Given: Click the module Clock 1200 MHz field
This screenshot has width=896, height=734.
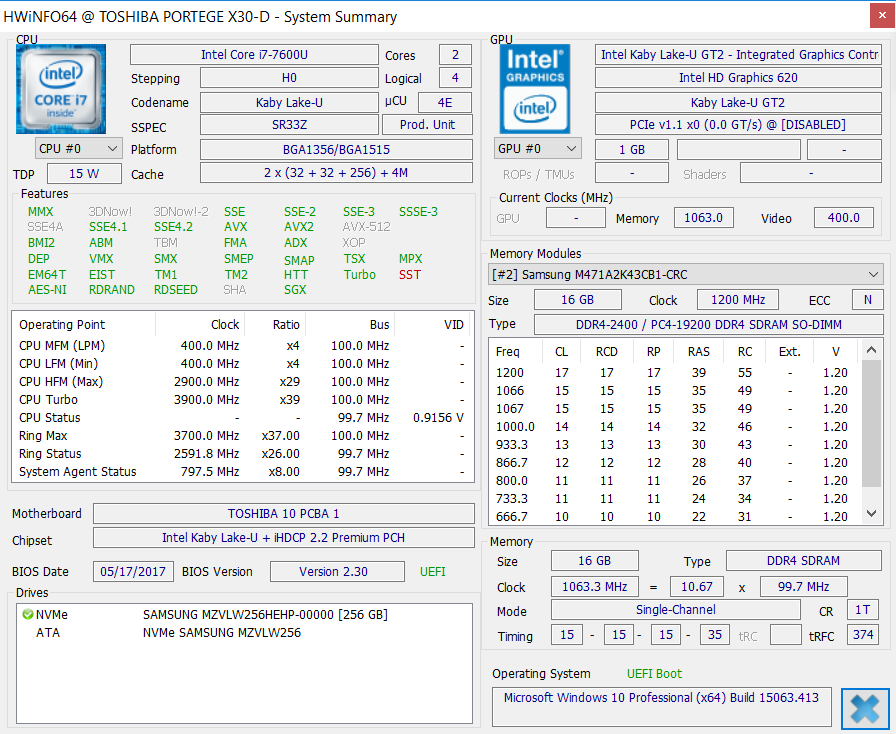Looking at the screenshot, I should coord(738,300).
